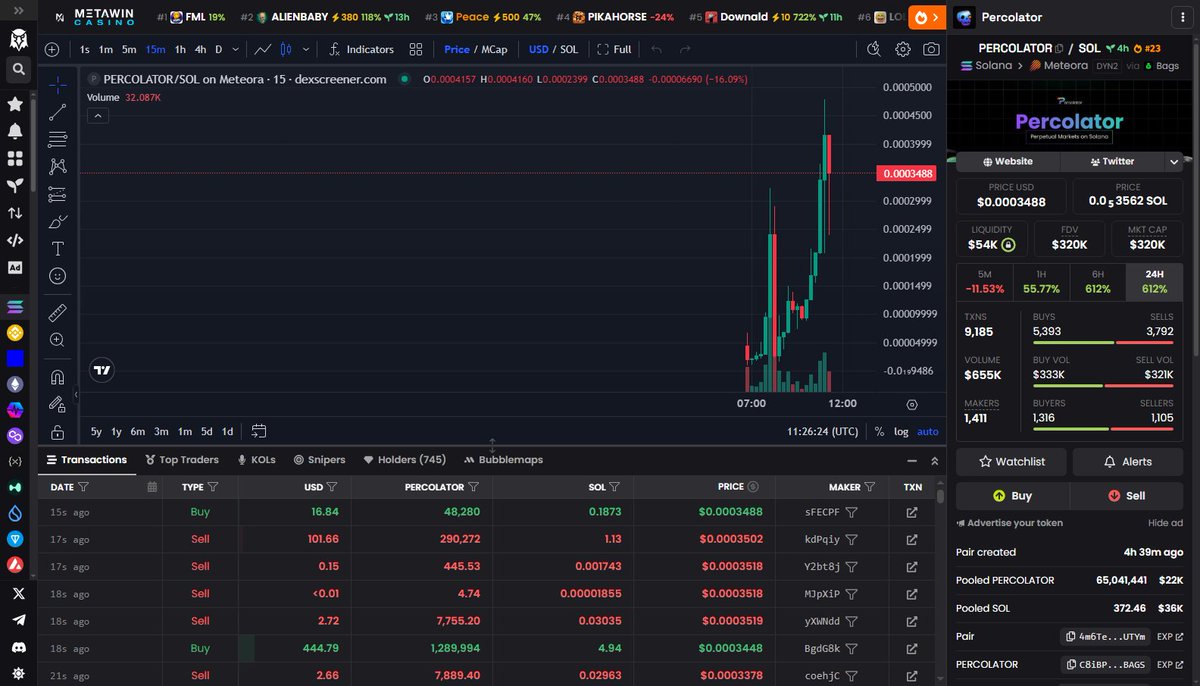Open chart layout grid icon in toolbar

[416, 49]
